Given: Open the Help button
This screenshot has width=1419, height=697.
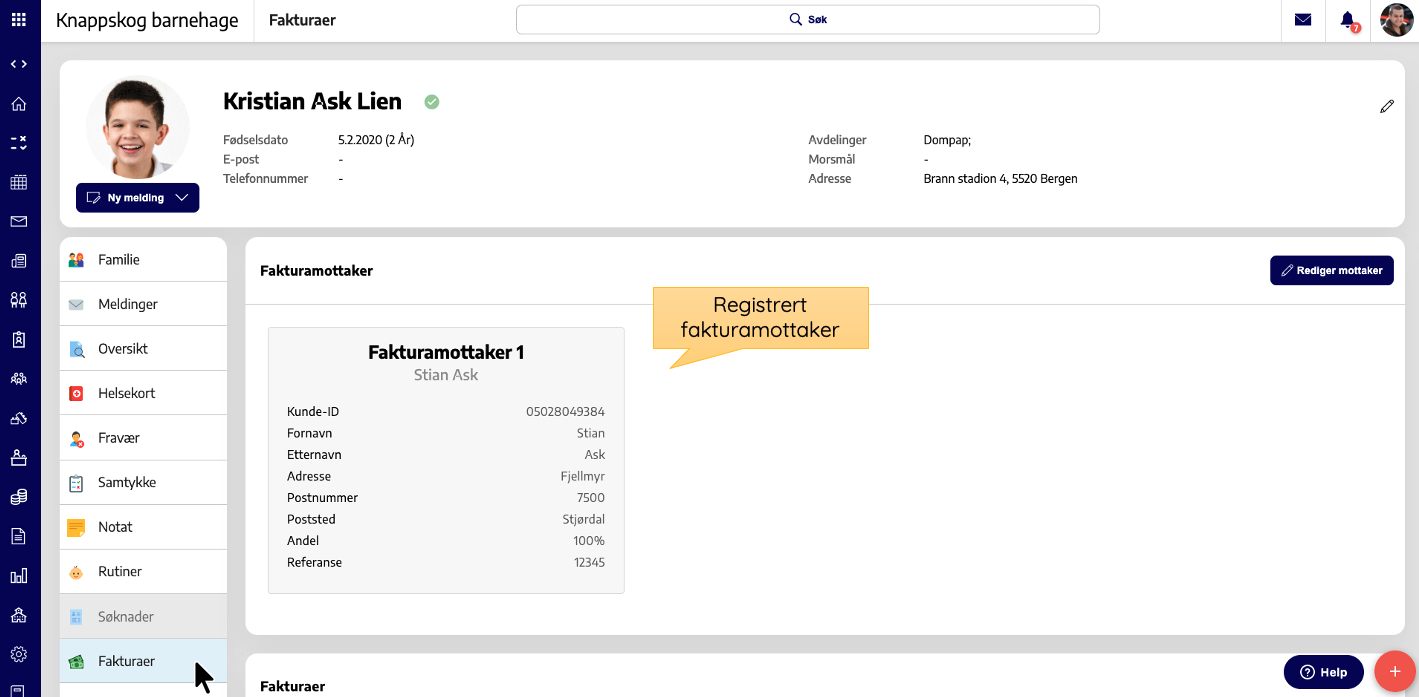Looking at the screenshot, I should tap(1323, 672).
